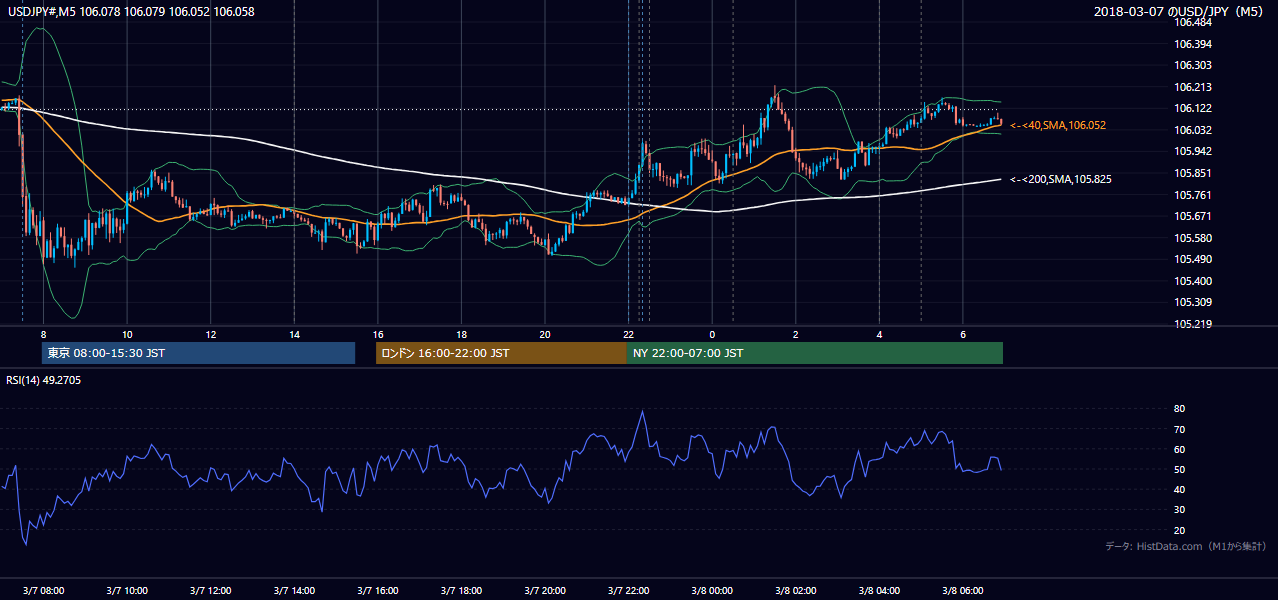Click hour tick 16 under price chart
The image size is (1278, 600).
pyautogui.click(x=377, y=334)
